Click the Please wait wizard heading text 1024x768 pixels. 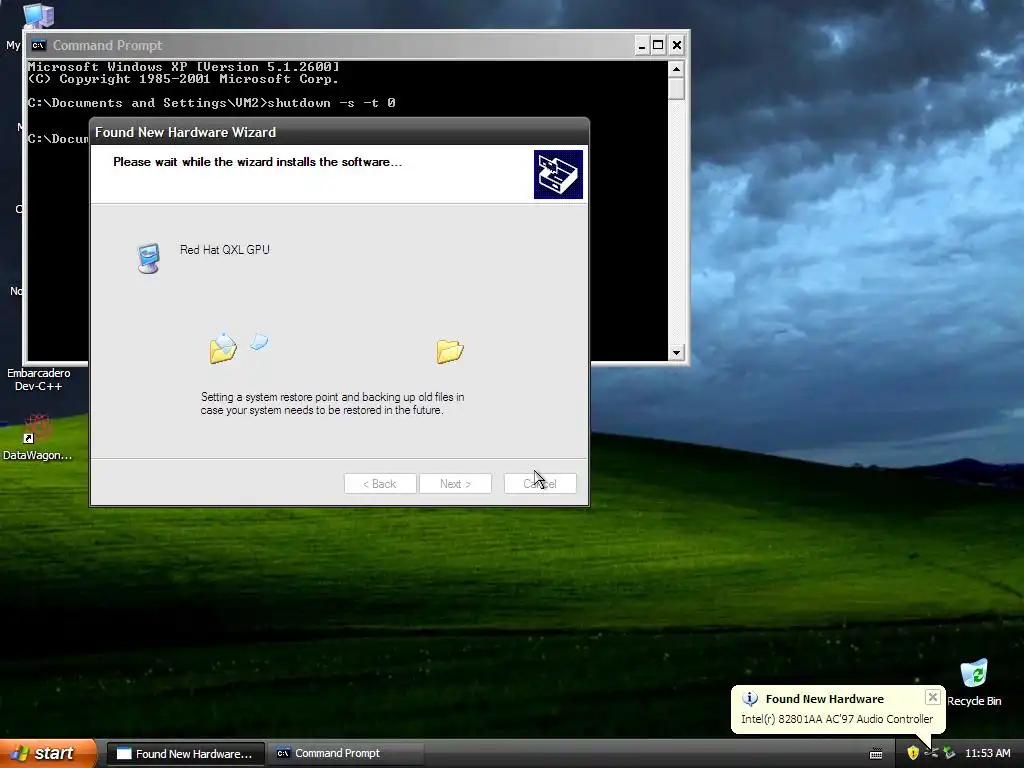[x=257, y=162]
